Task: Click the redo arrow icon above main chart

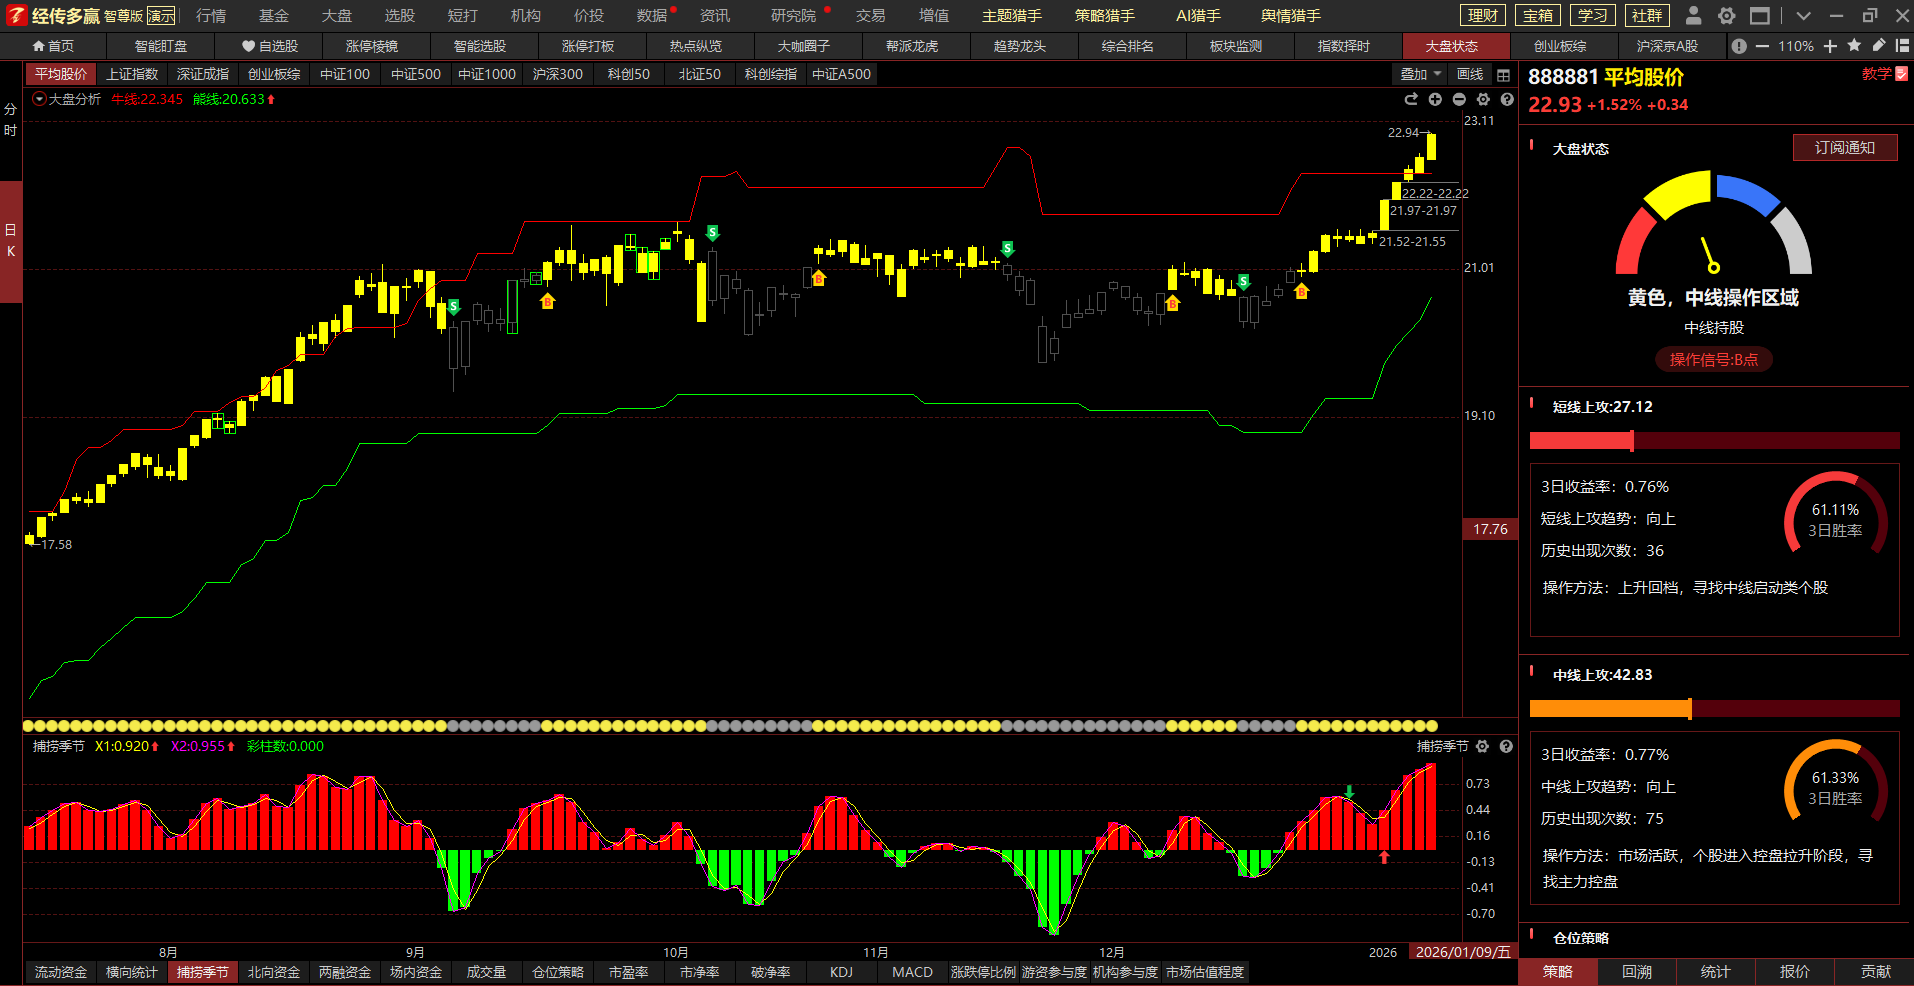Action: click(1411, 99)
